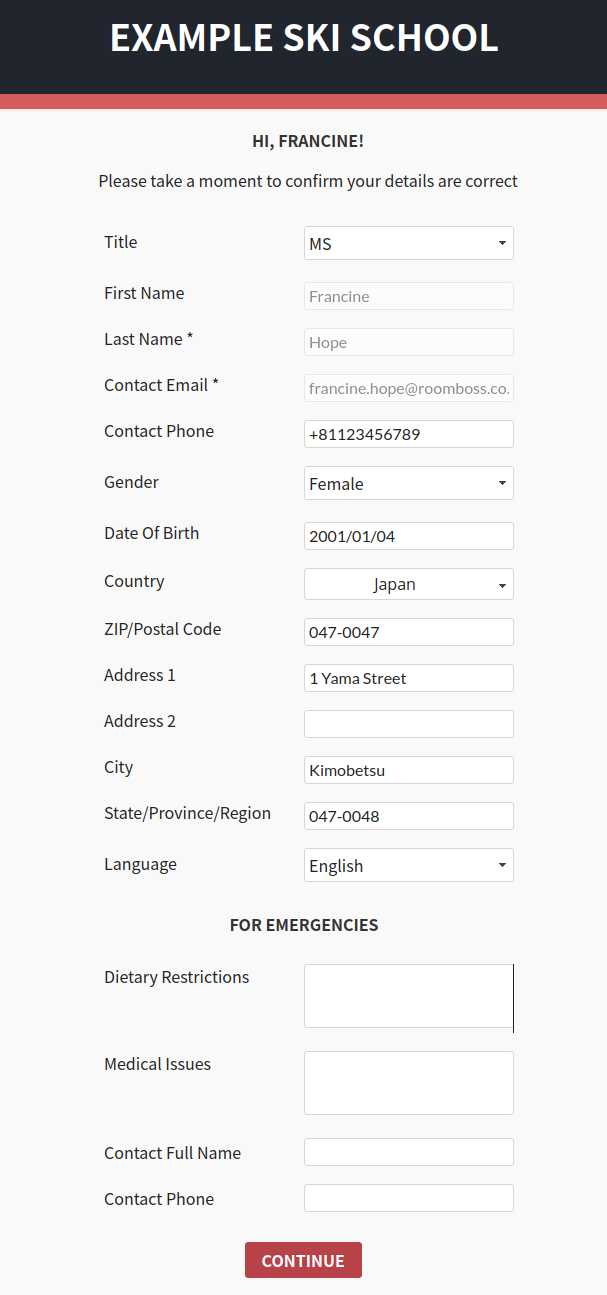Click the emergency Contact Phone field
This screenshot has height=1295, width=607.
[x=408, y=1198]
